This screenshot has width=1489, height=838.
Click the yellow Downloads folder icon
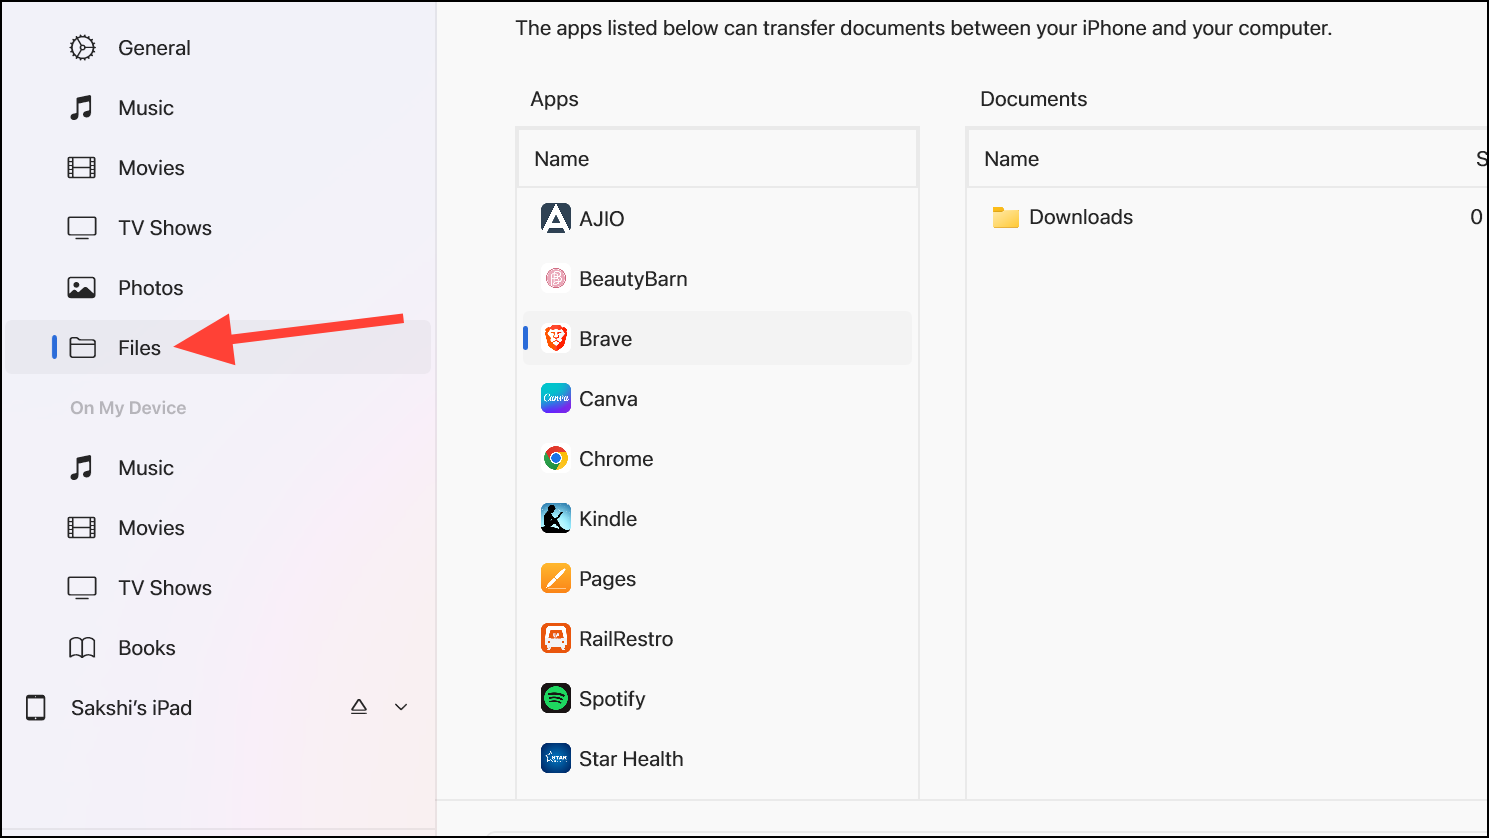point(1006,217)
